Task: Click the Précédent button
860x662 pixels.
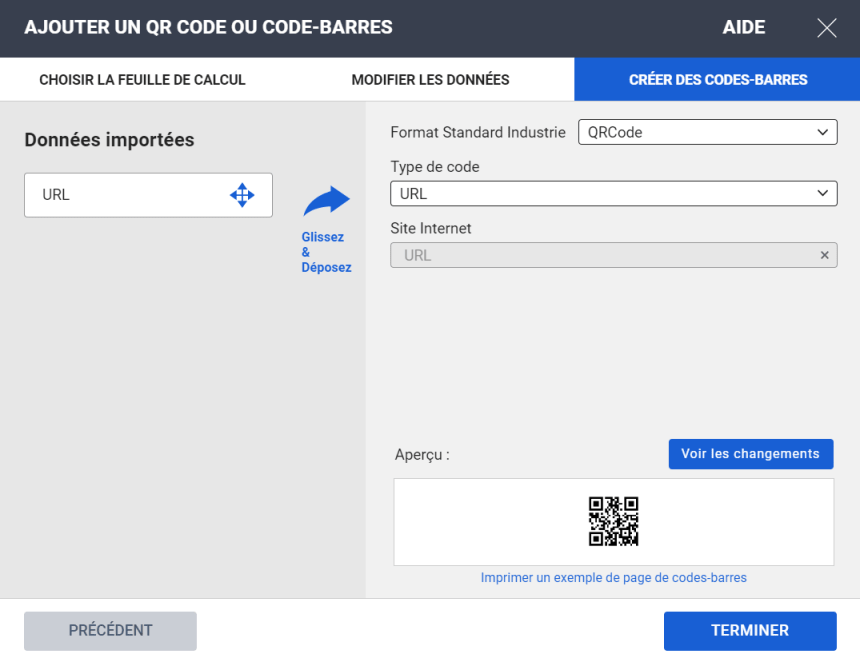Action: point(110,631)
